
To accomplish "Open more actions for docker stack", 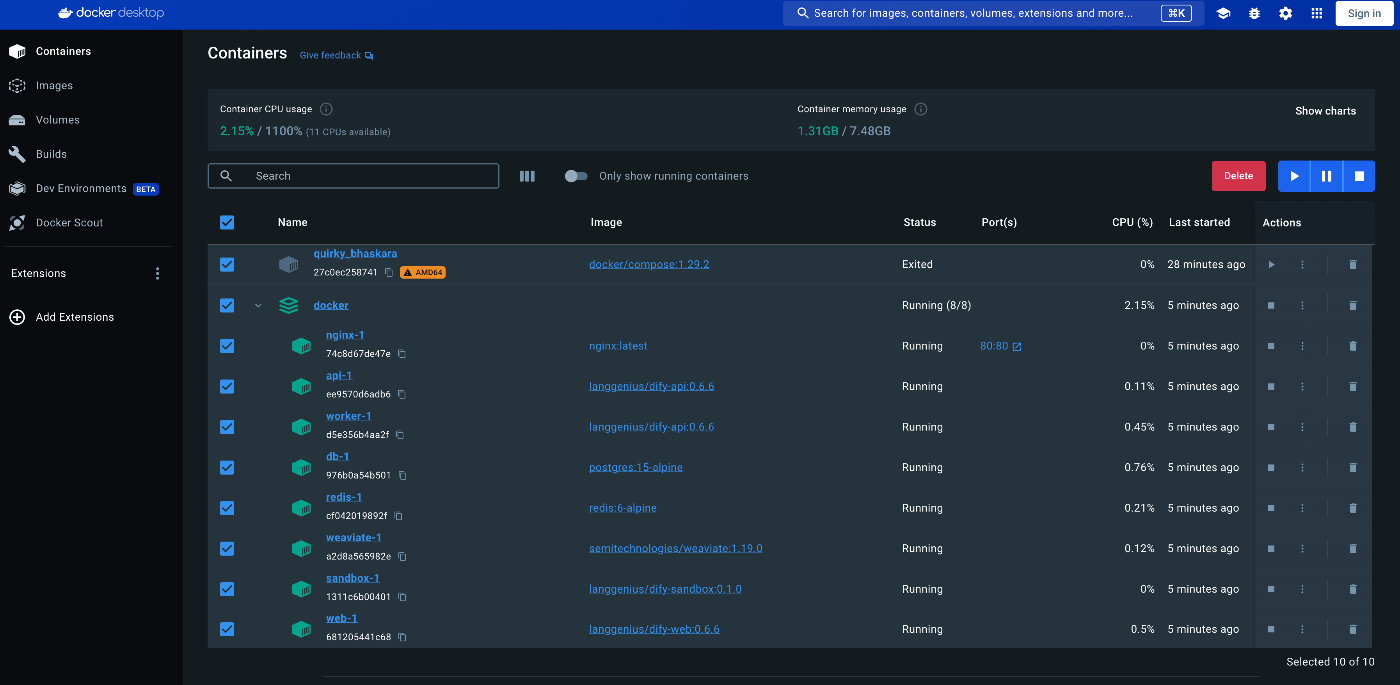I will 1302,305.
